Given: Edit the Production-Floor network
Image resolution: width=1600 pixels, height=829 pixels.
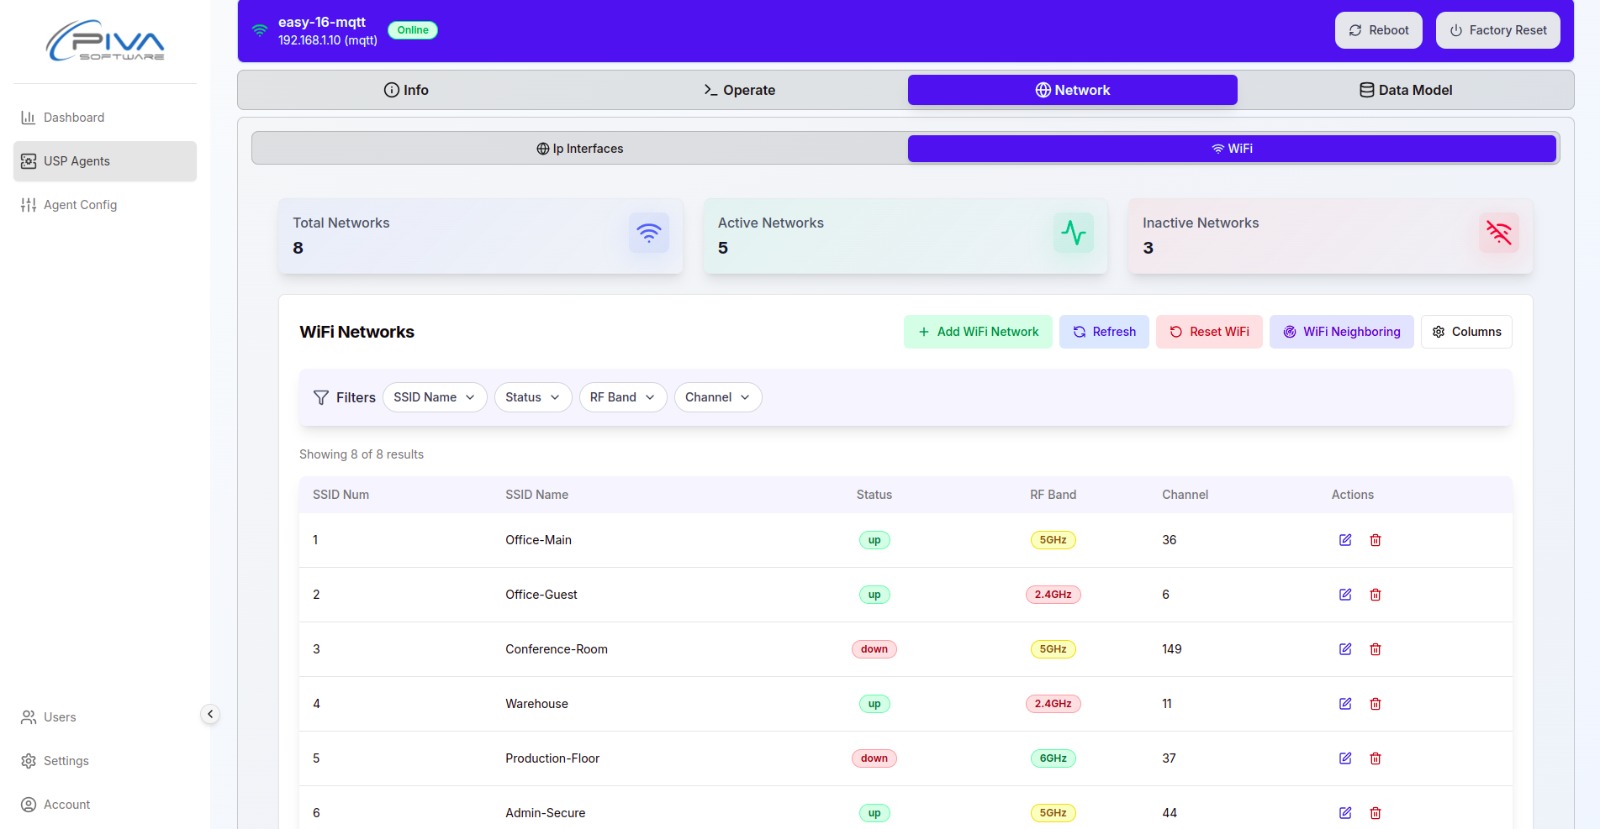Looking at the screenshot, I should [x=1345, y=758].
